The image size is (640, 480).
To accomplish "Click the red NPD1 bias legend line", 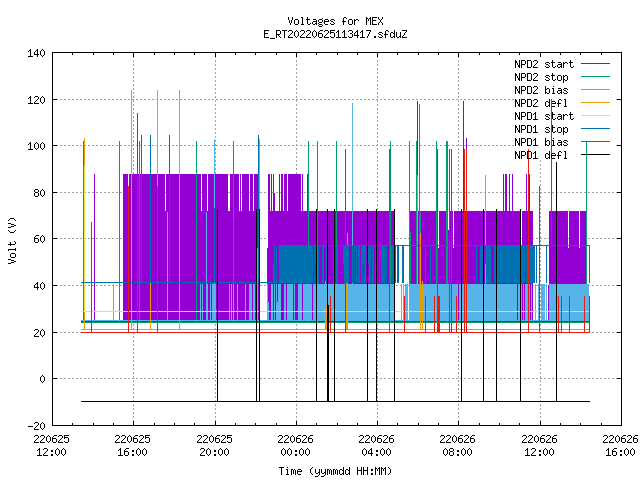I will (596, 142).
